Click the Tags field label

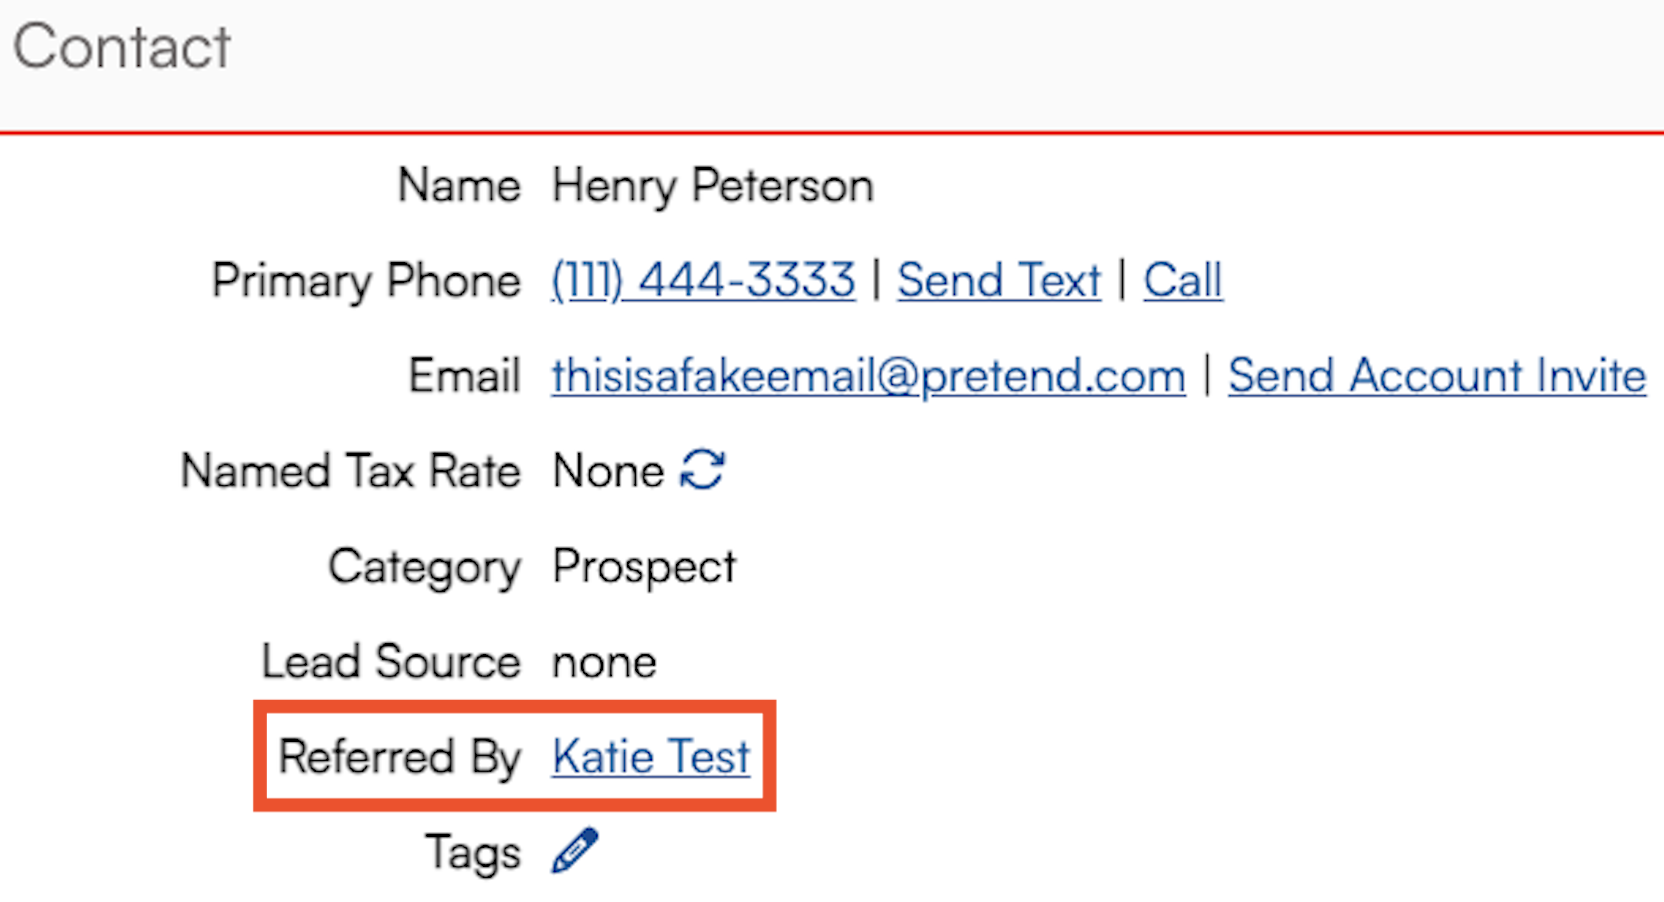tap(472, 853)
